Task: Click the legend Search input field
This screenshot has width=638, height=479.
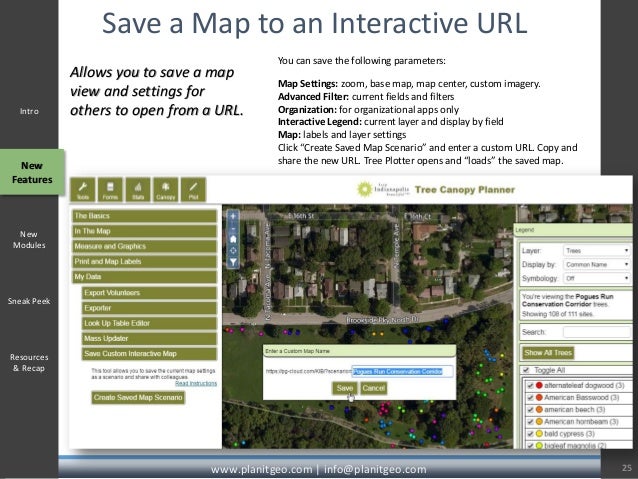Action: point(597,332)
